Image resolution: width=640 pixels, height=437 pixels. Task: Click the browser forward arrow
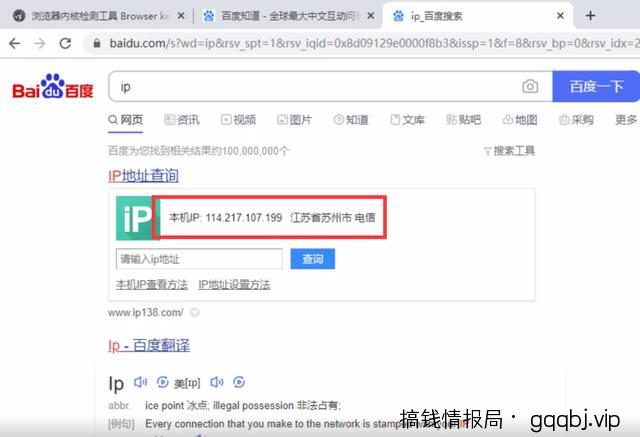pos(40,43)
